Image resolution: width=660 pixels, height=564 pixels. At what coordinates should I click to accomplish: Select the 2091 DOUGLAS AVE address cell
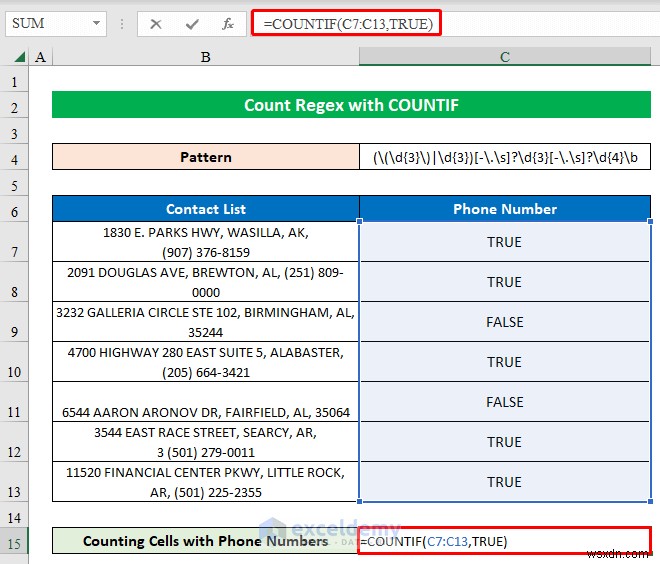click(x=206, y=282)
